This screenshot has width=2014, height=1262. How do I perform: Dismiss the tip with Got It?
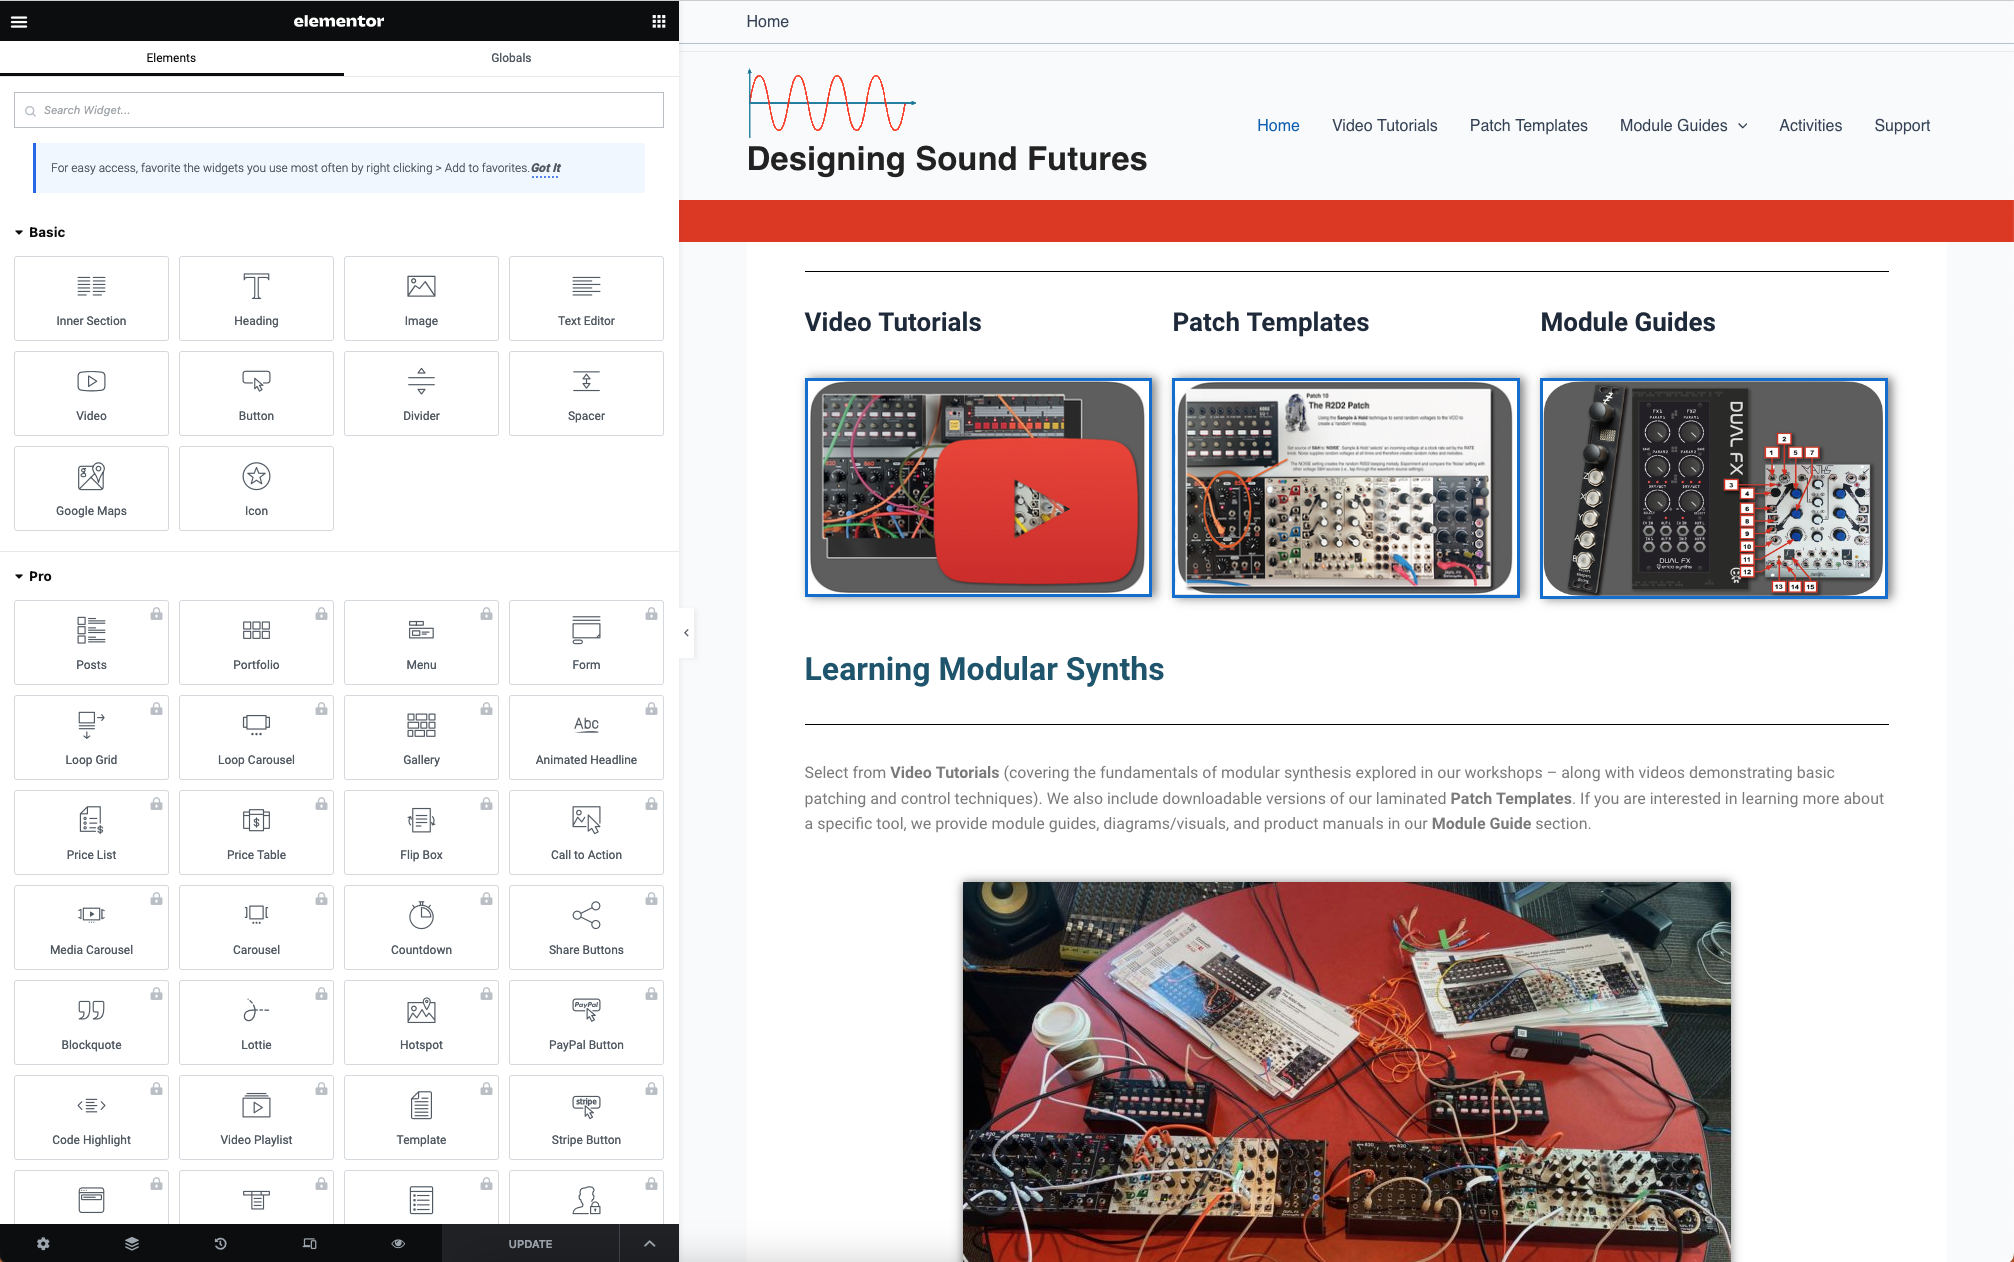[x=546, y=168]
